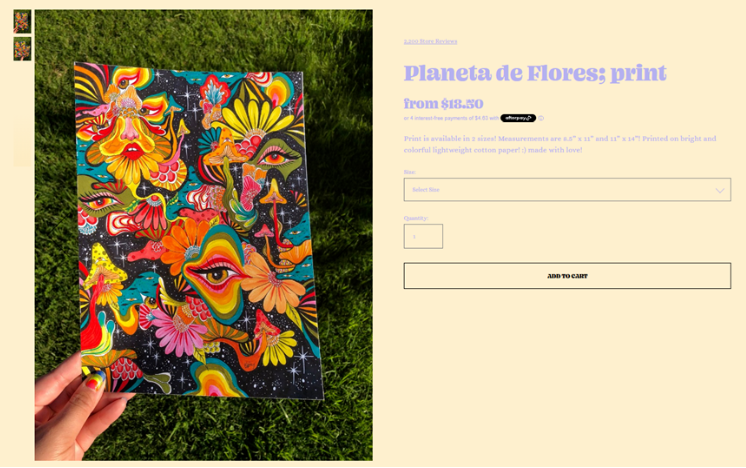Image resolution: width=746 pixels, height=468 pixels.
Task: Click the Quantity field label
Action: pos(416,218)
